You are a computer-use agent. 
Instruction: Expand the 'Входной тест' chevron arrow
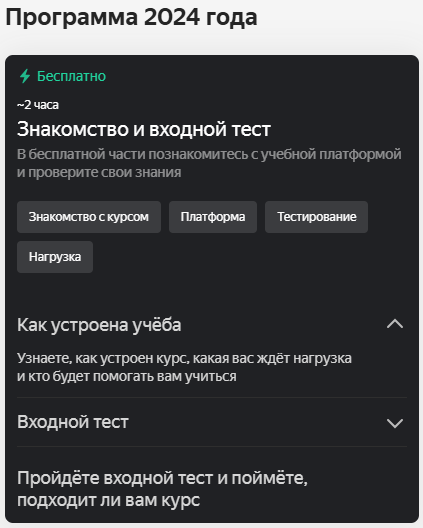point(395,423)
